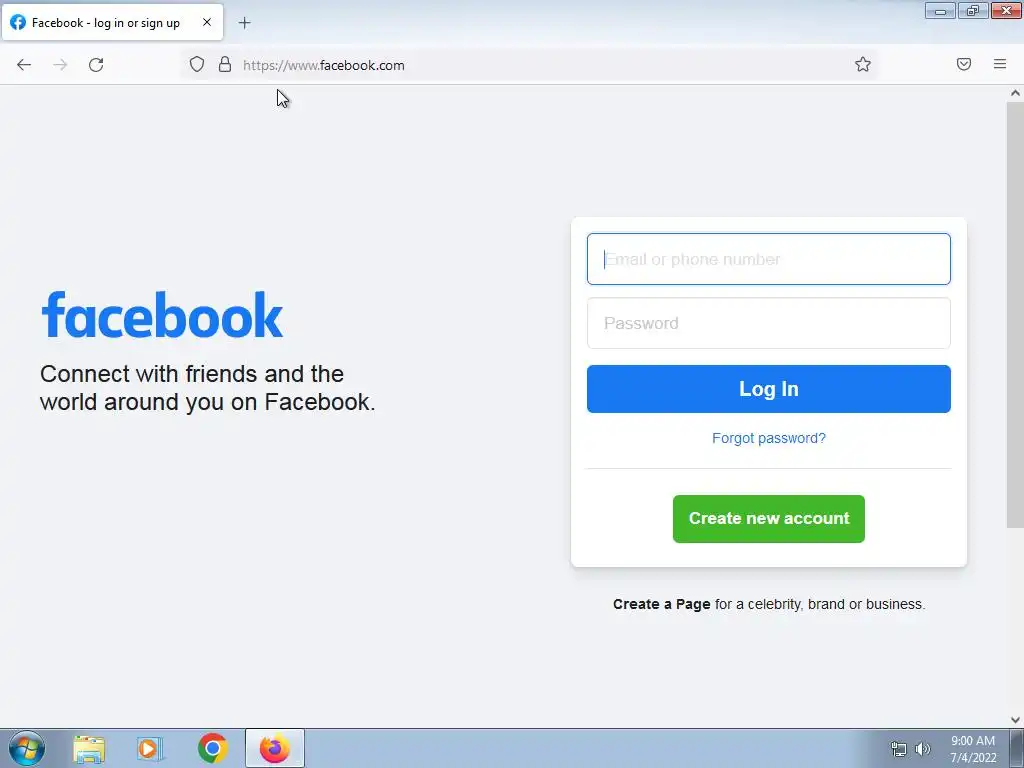The image size is (1024, 768).
Task: Select the Facebook - log in or sign up tab
Action: click(113, 22)
